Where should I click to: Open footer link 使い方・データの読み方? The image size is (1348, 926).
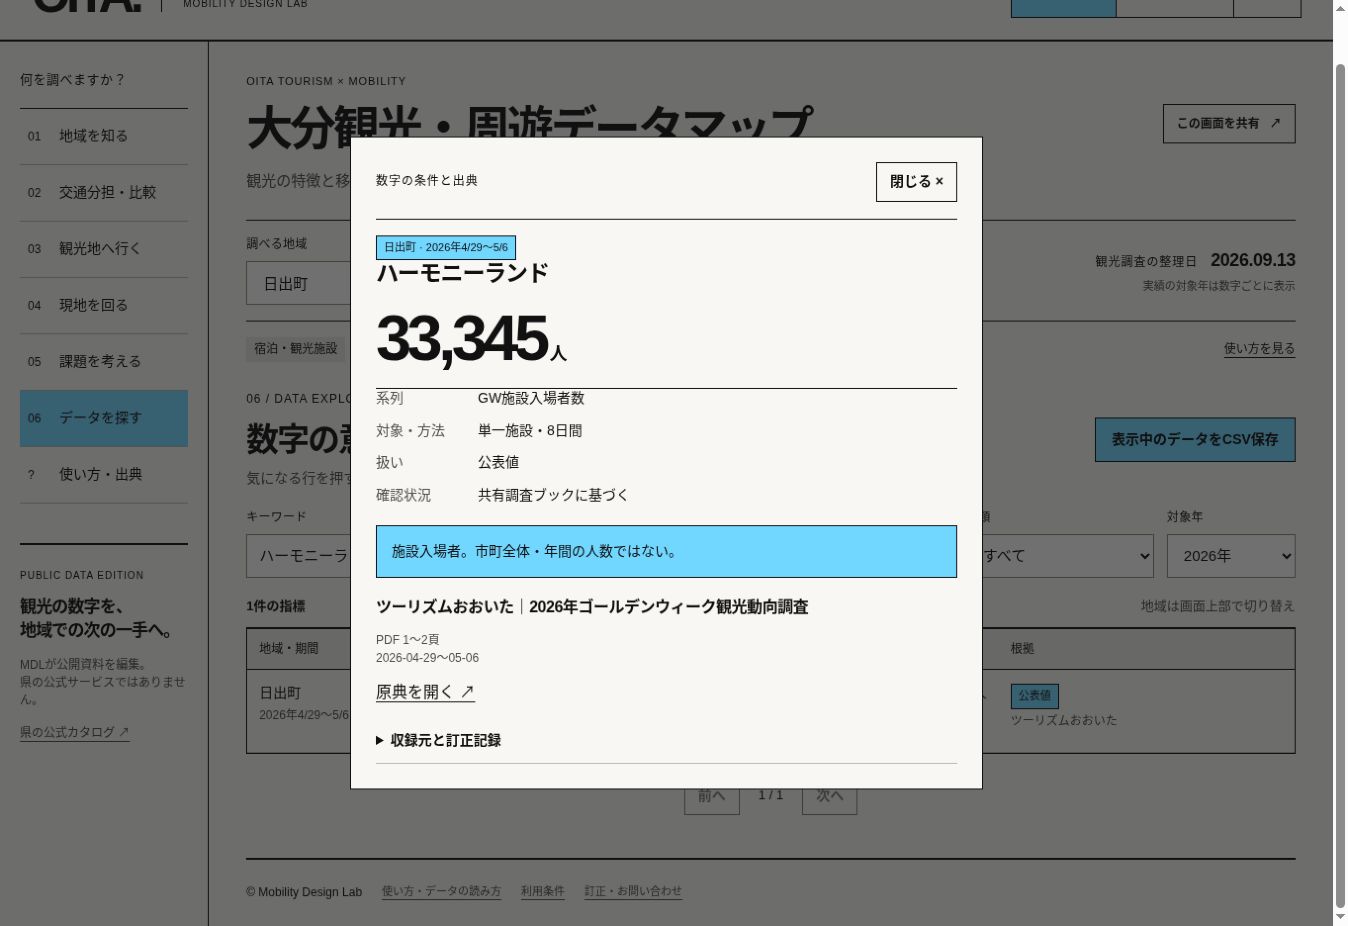441,891
